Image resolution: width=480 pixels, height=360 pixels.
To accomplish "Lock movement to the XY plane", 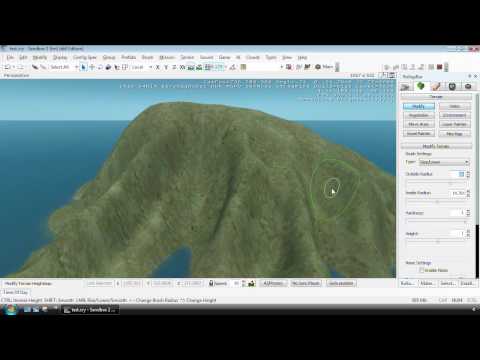I will [x=182, y=67].
